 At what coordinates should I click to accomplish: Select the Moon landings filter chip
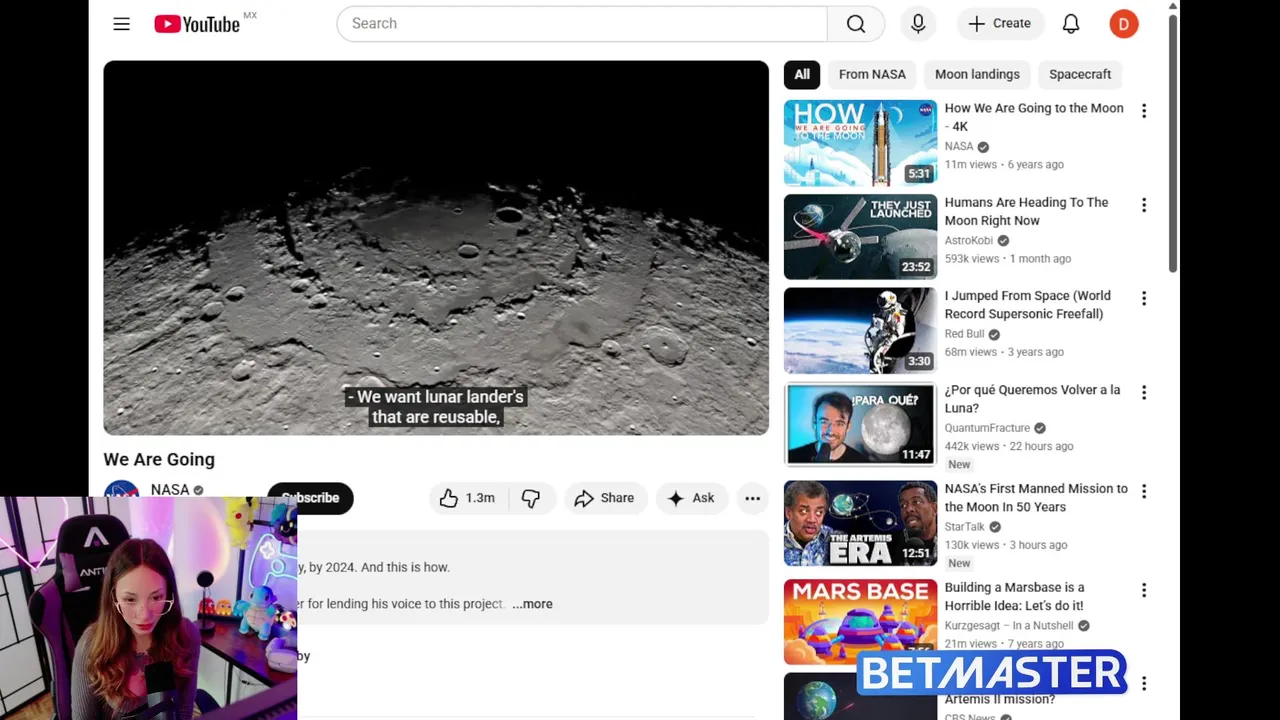tap(977, 74)
